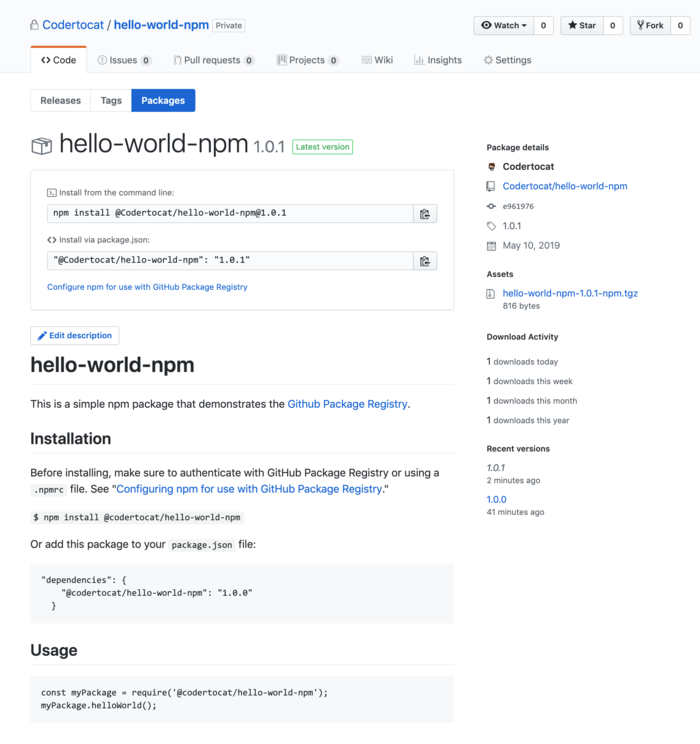Open the Watch dropdown menu
Screen dimensions: 700x744
pyautogui.click(x=504, y=26)
